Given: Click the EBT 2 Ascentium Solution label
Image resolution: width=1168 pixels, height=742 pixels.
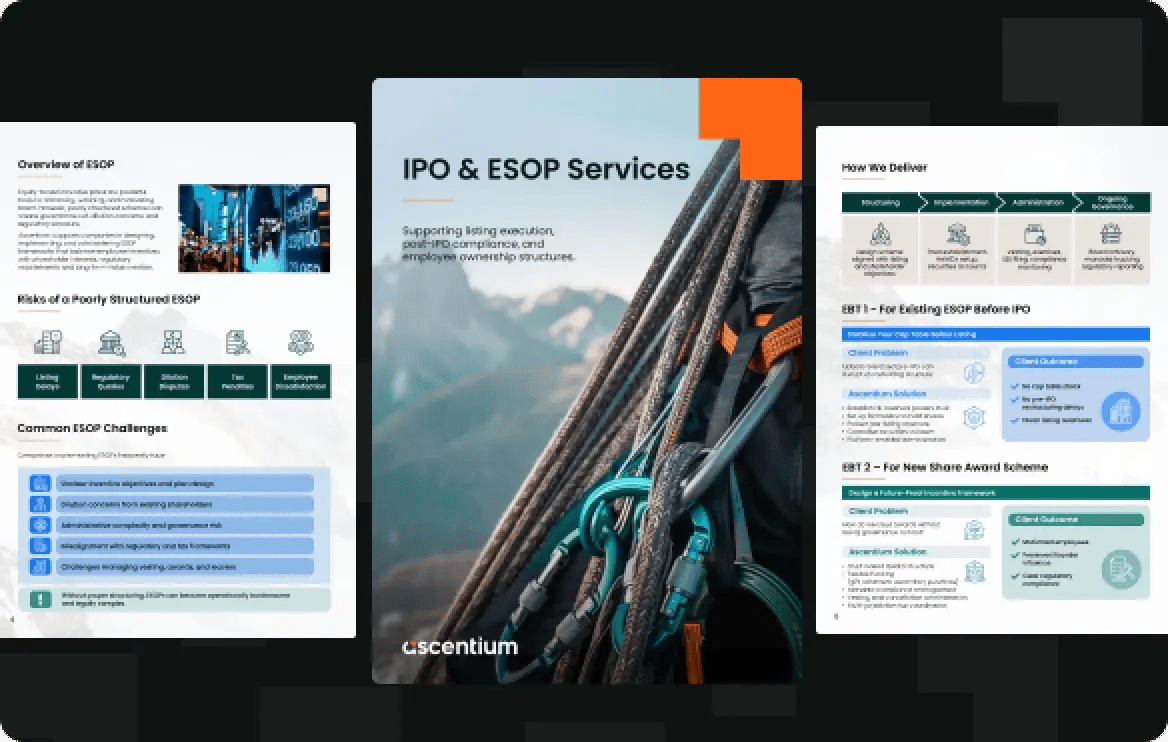Looking at the screenshot, I should click(x=886, y=552).
